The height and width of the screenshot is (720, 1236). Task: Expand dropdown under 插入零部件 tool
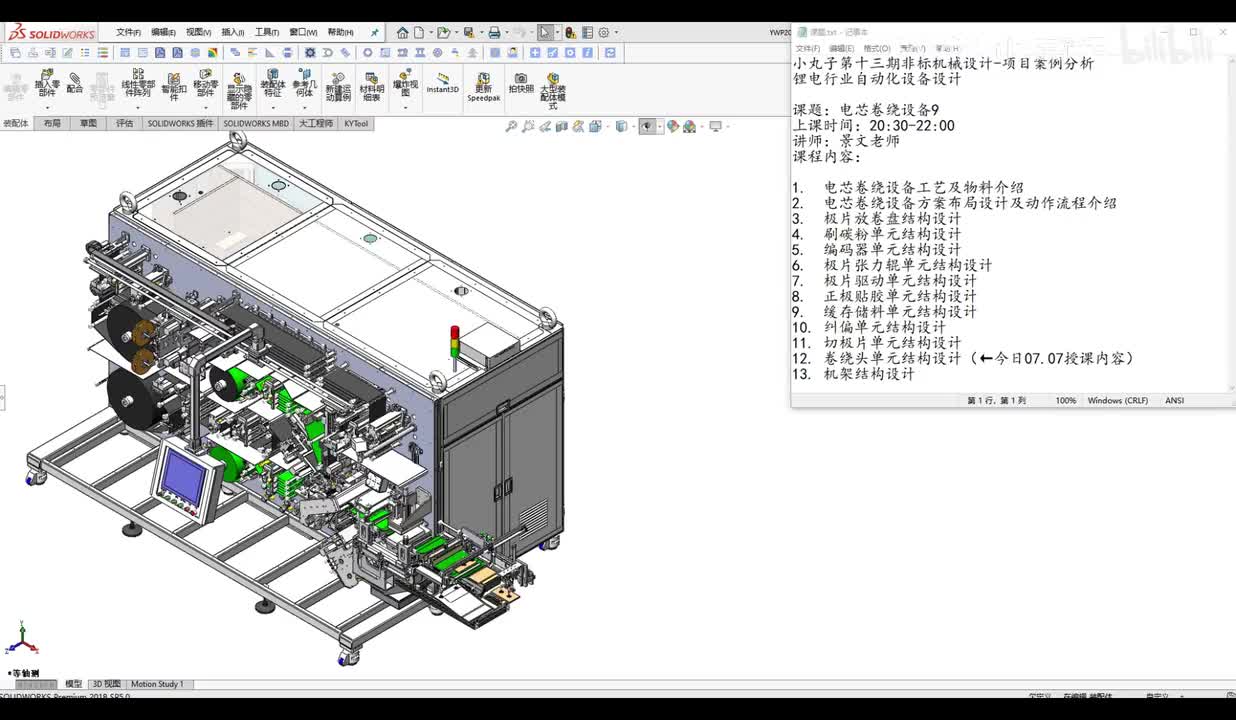(x=47, y=107)
